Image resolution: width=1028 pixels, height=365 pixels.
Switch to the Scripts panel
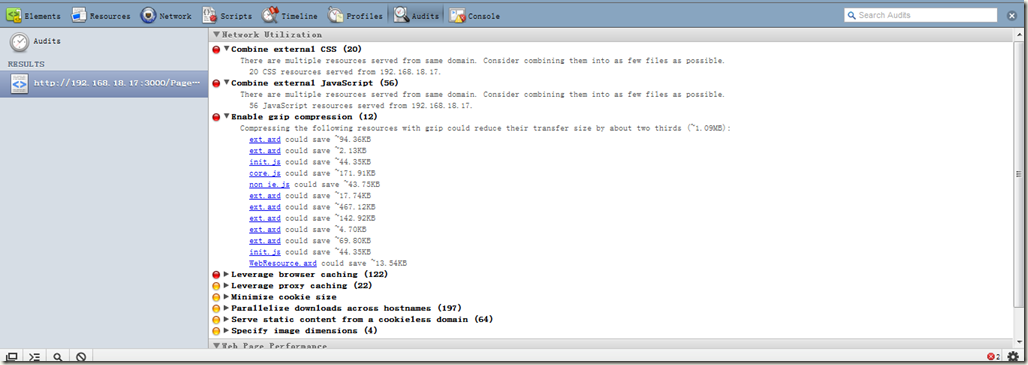tap(227, 16)
